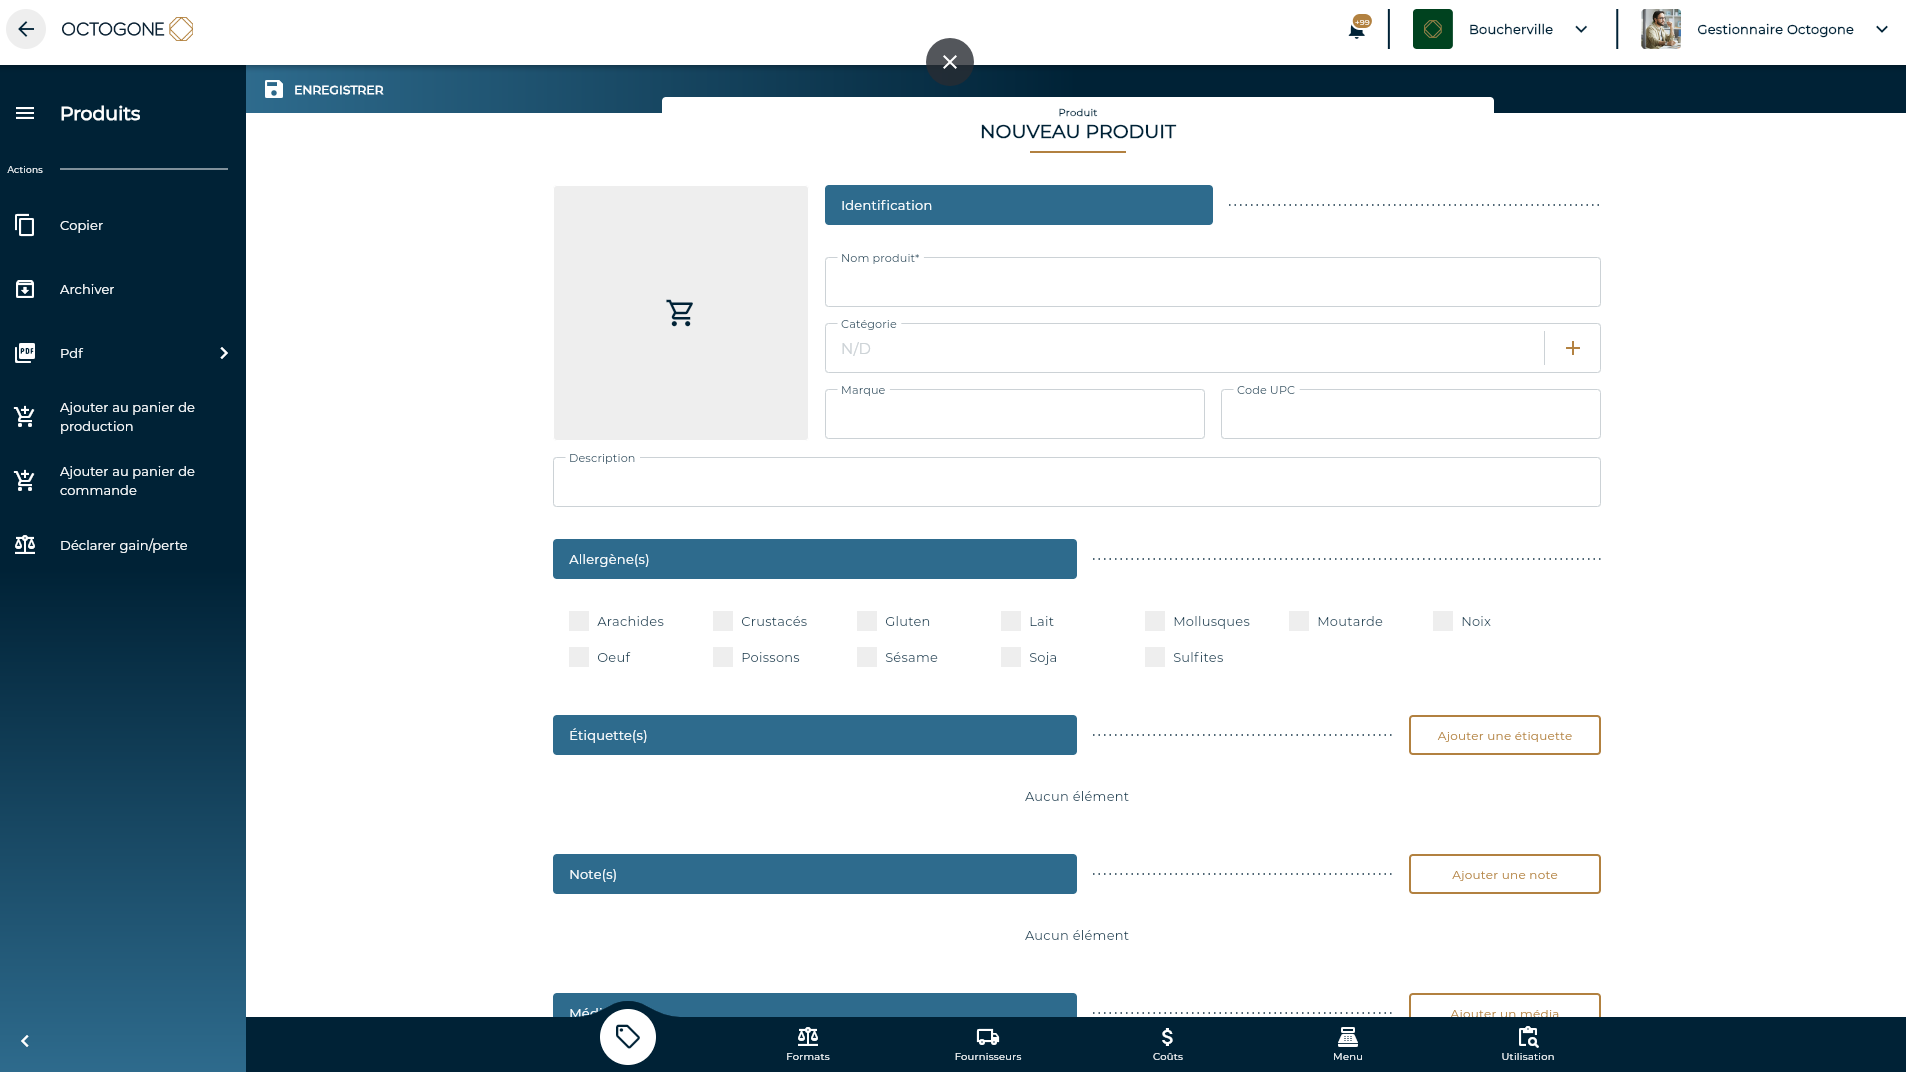
Task: Collapse the sidebar with bottom chevron
Action: (x=25, y=1041)
